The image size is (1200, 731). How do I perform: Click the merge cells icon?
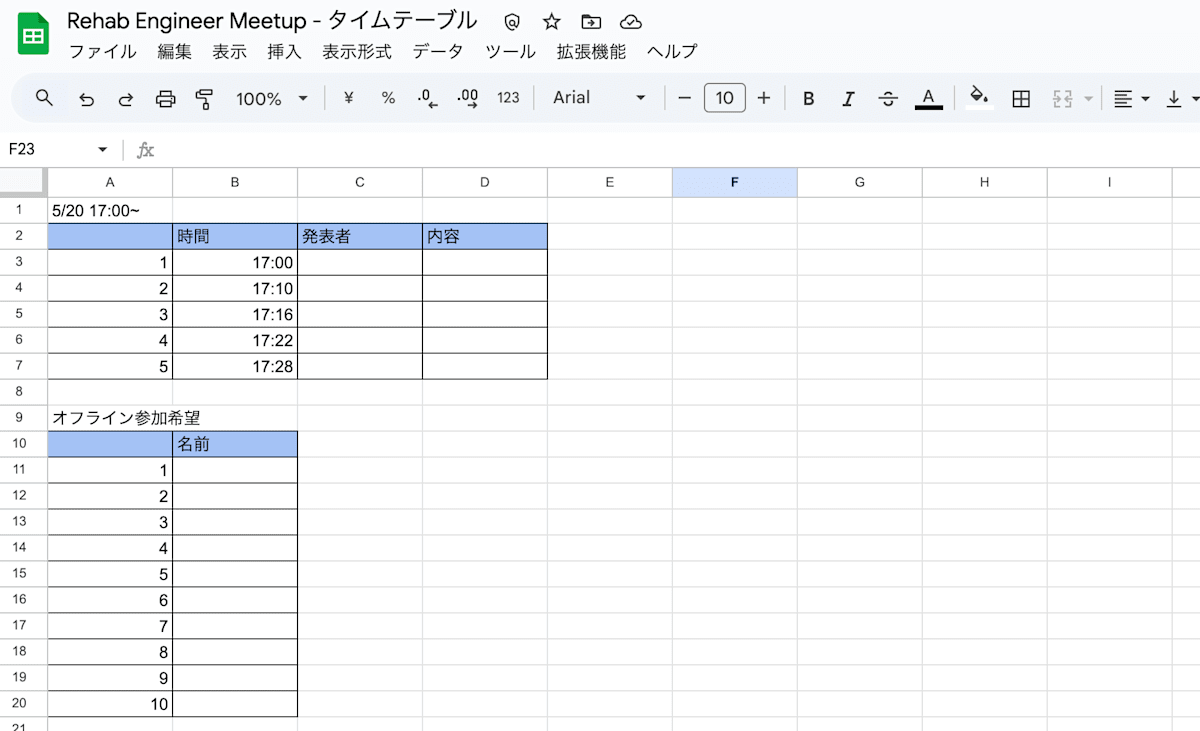[x=1062, y=98]
